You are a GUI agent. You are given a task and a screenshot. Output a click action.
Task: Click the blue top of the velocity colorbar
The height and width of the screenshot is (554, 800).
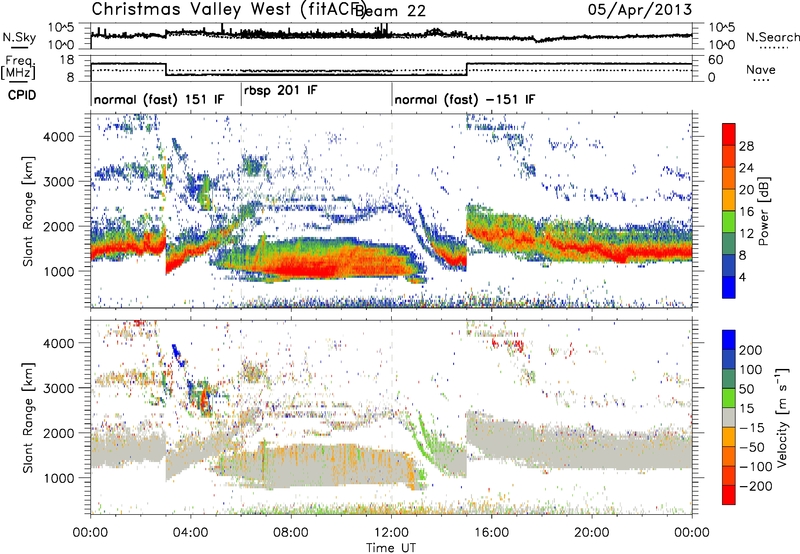click(729, 339)
